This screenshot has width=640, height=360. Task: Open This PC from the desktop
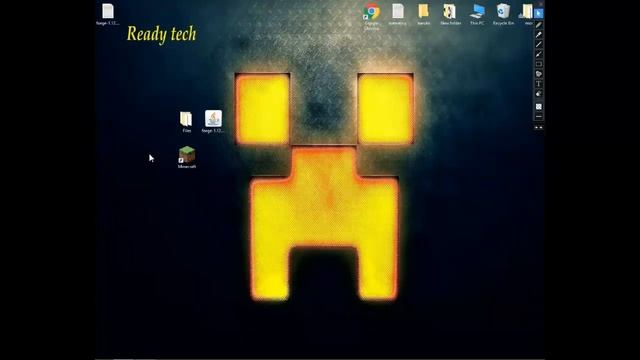[477, 14]
